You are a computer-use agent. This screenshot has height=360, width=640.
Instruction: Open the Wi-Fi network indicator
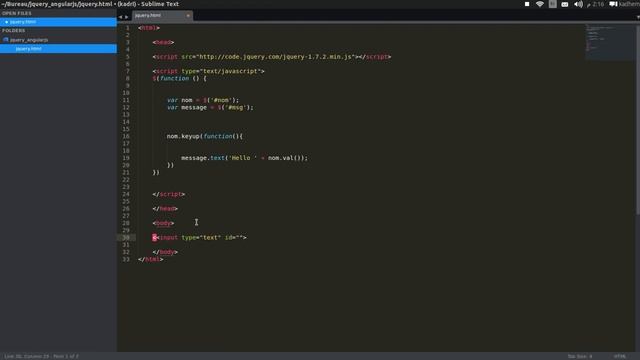click(x=540, y=4)
